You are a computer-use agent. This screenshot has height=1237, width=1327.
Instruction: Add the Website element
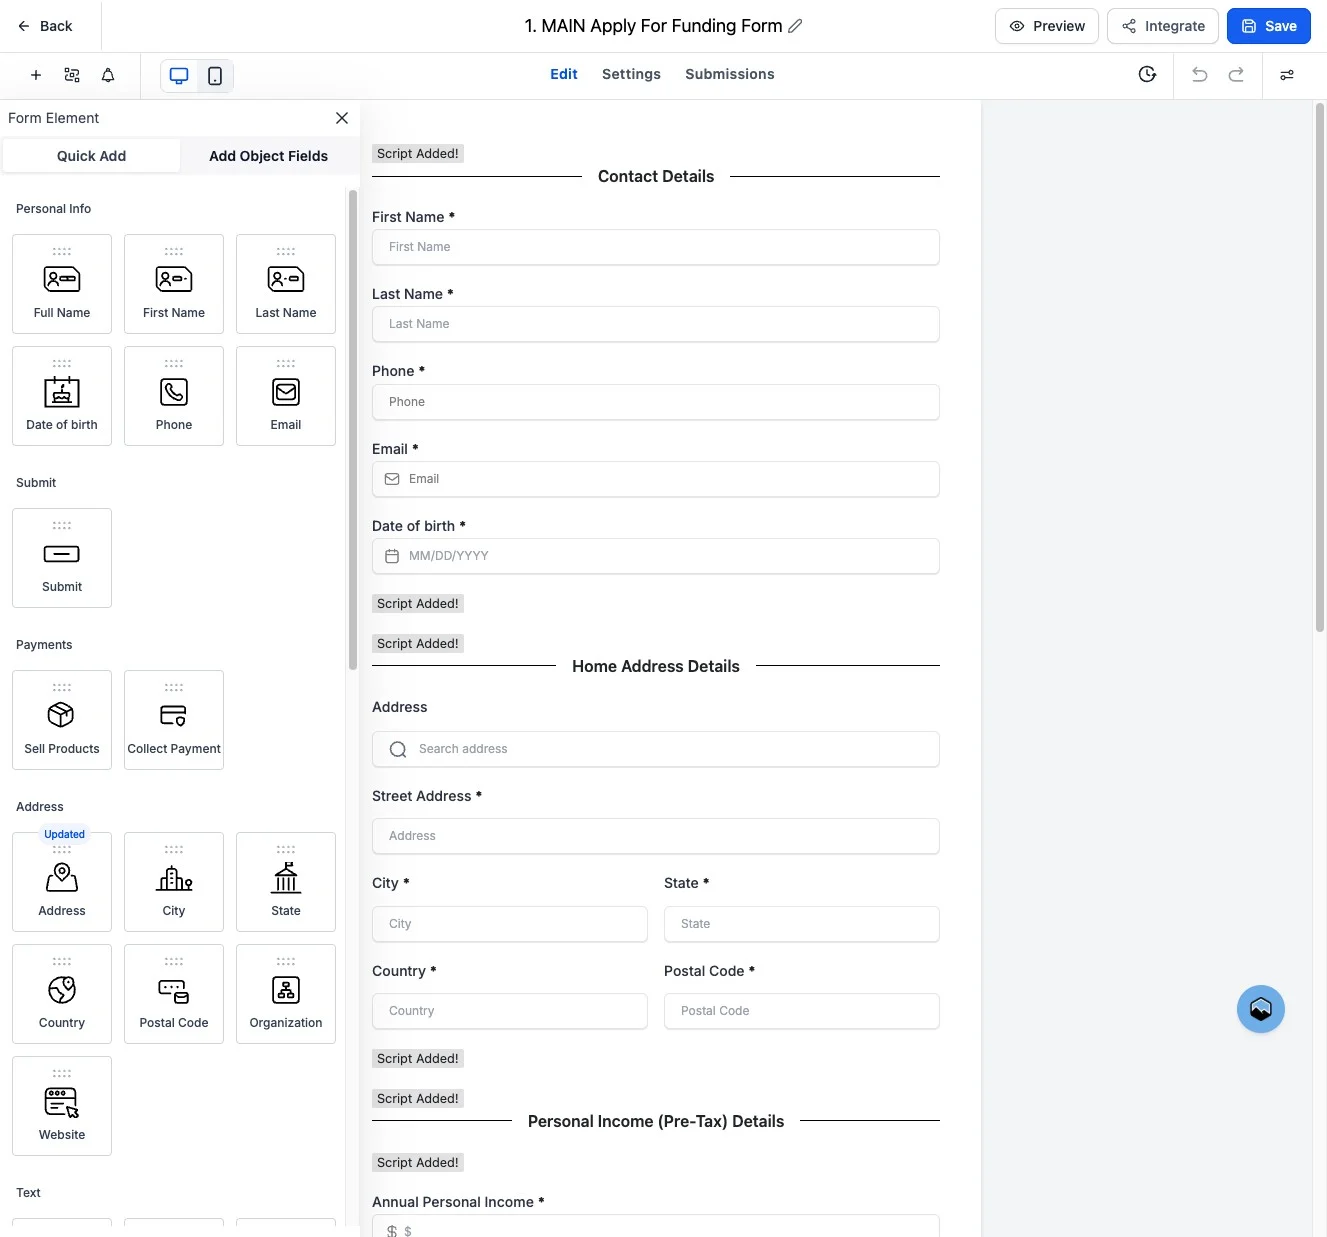(62, 1106)
